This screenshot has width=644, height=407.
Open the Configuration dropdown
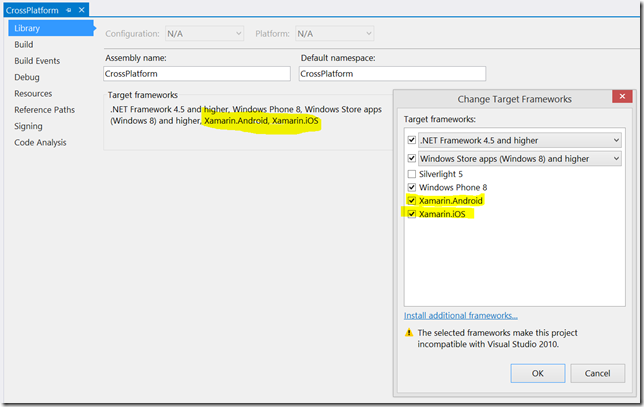tap(205, 34)
